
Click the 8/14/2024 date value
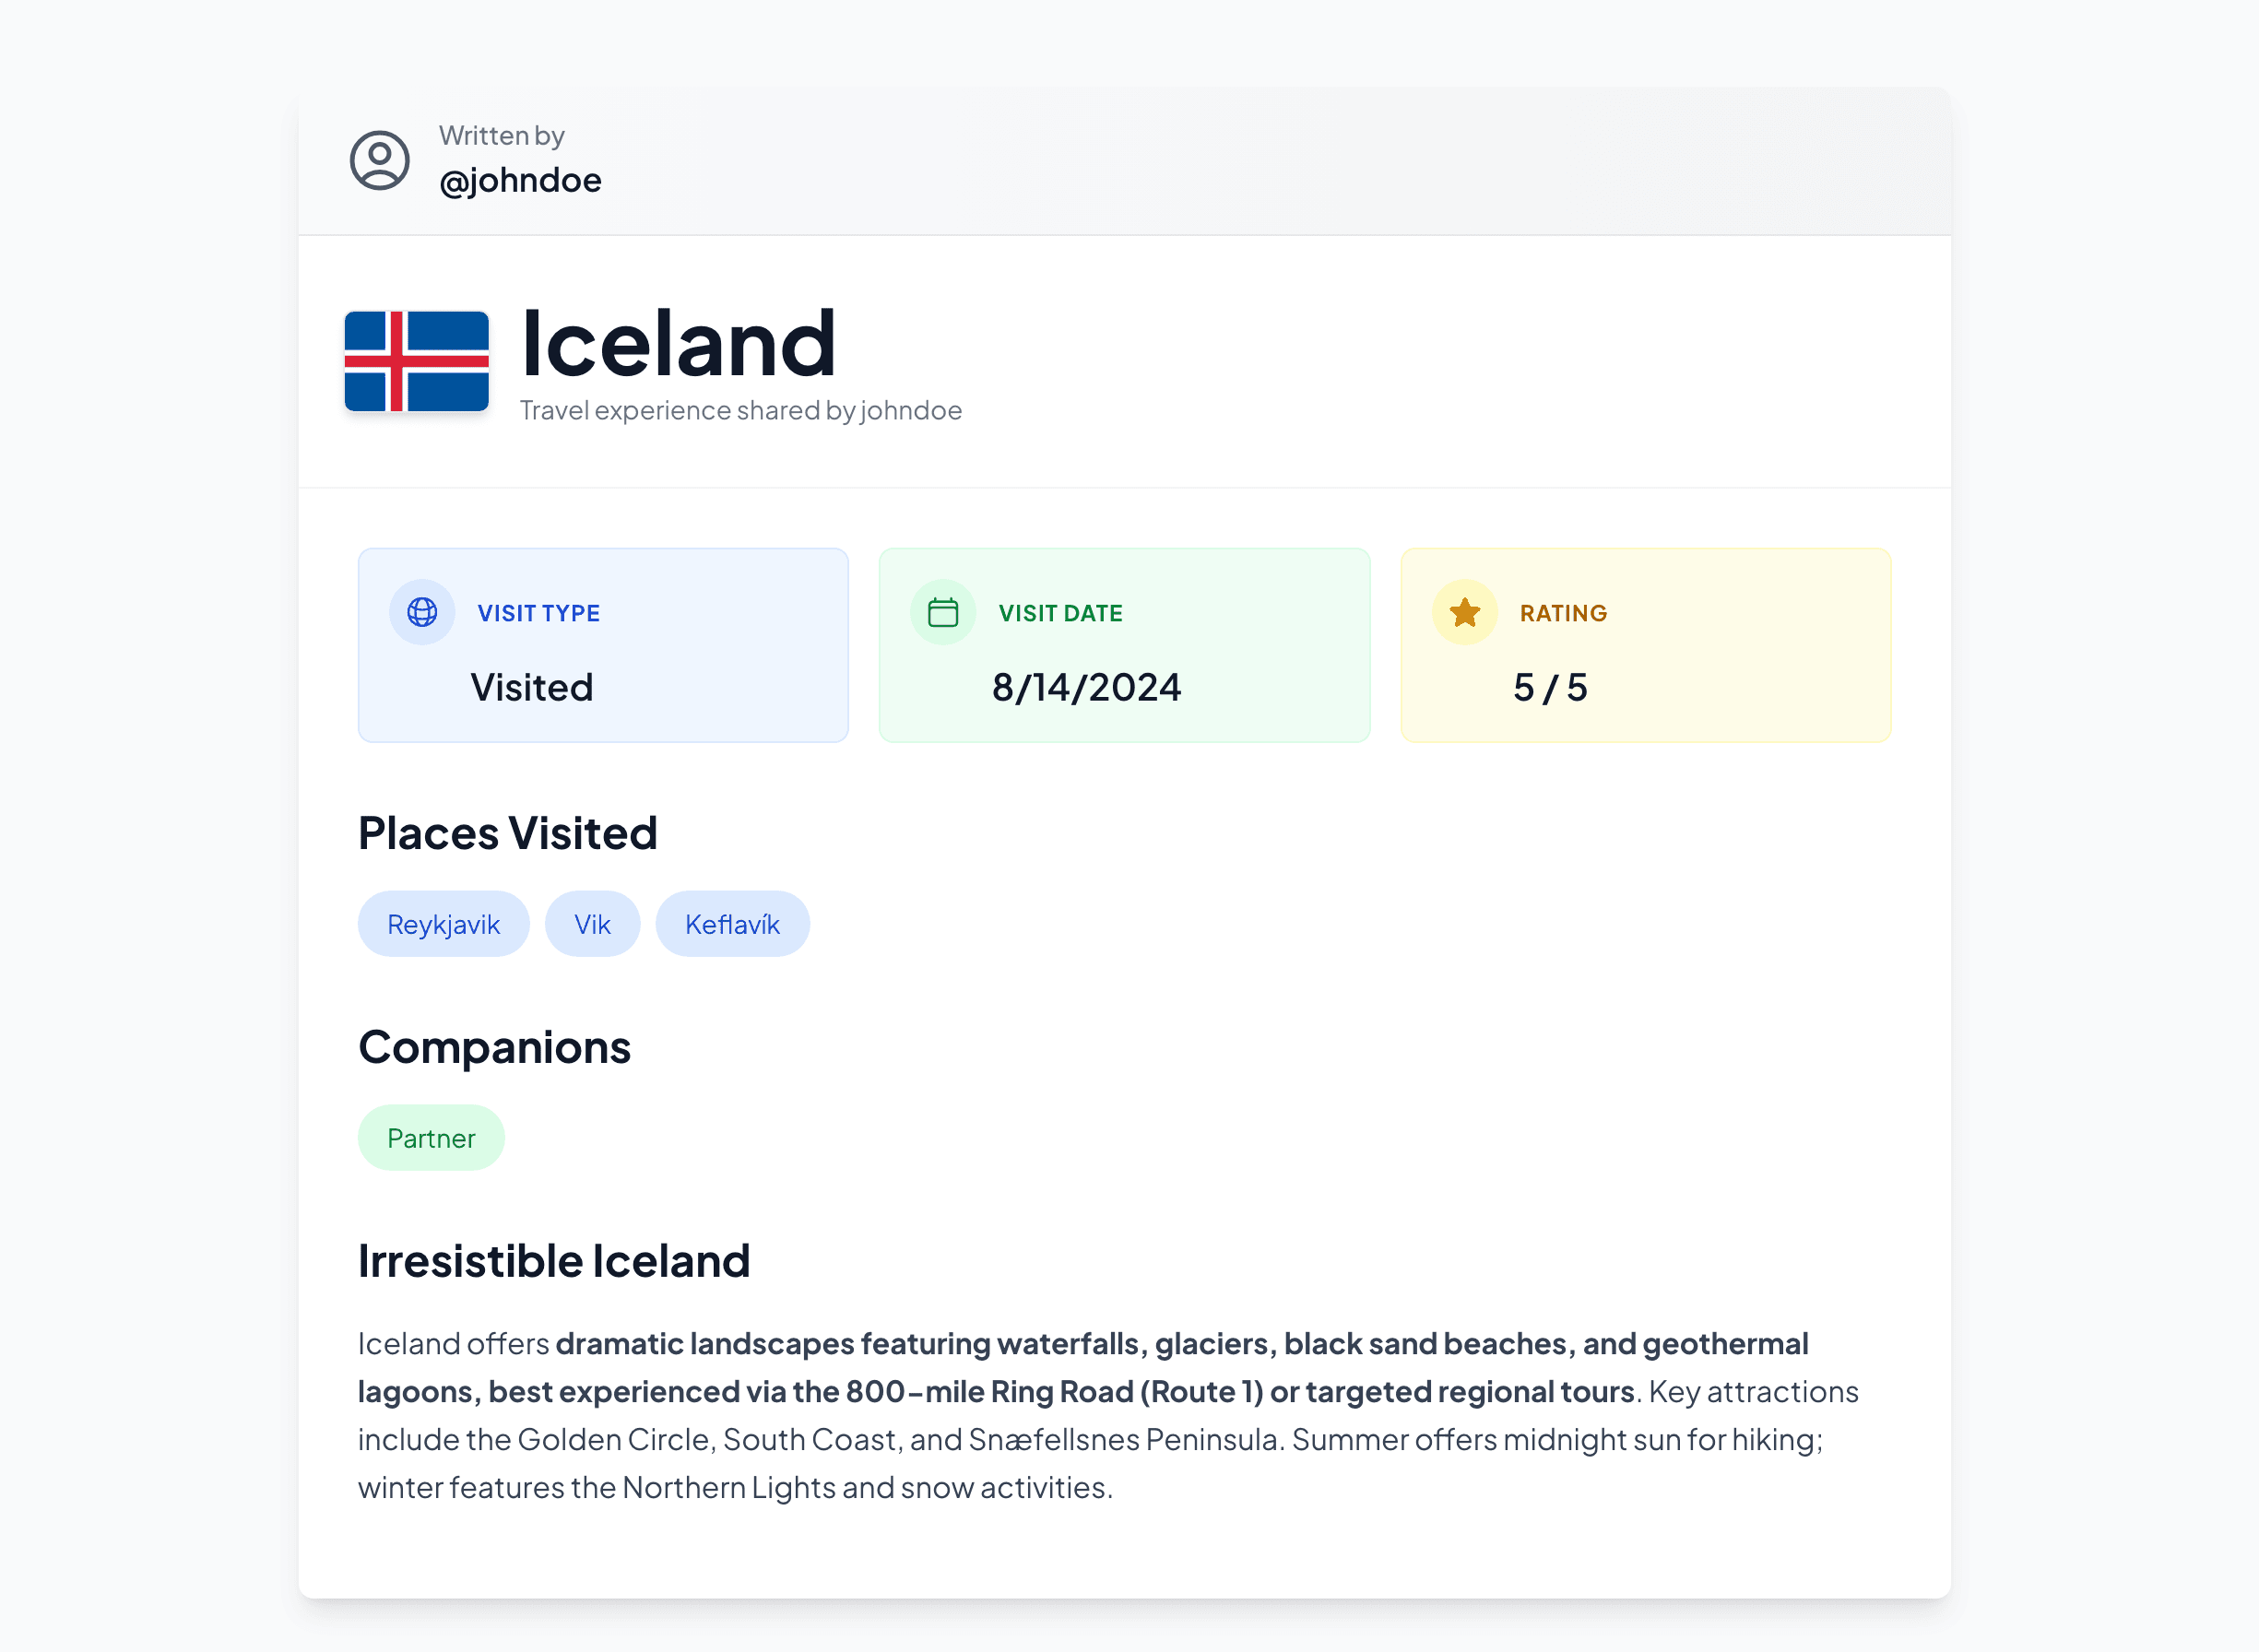tap(1087, 688)
